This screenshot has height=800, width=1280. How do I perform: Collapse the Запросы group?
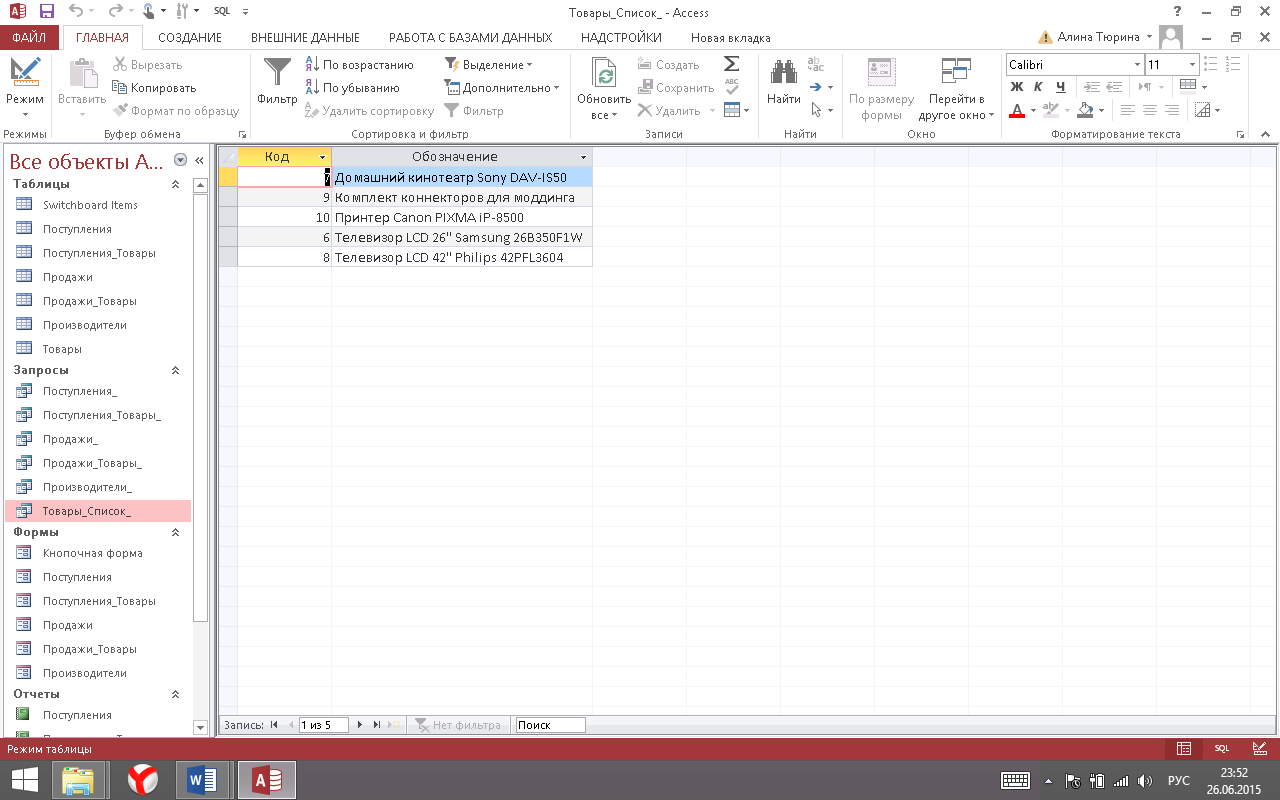point(176,371)
